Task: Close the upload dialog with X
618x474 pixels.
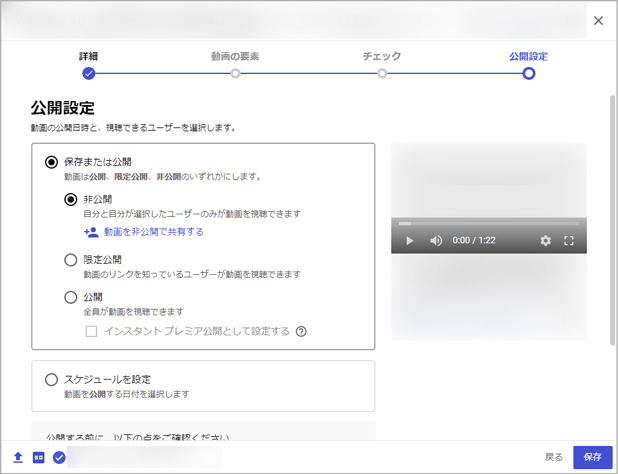Action: 598,20
